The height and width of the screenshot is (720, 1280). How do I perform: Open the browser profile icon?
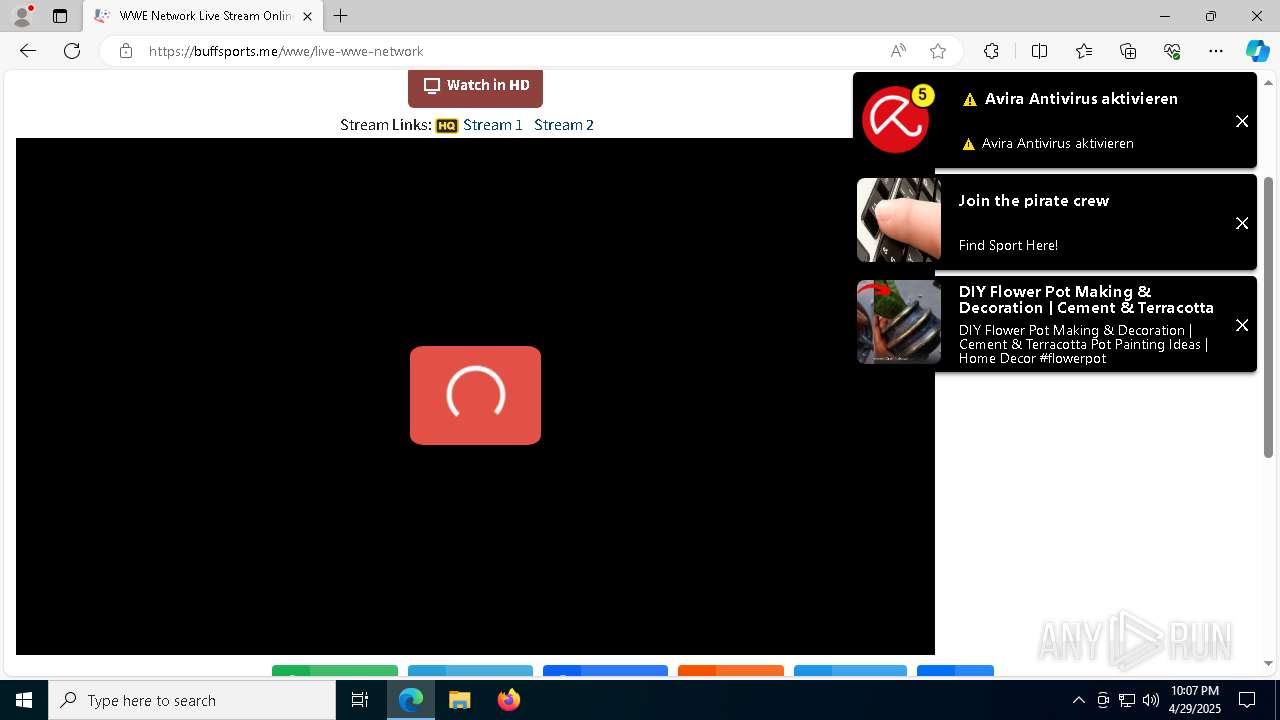[x=22, y=16]
